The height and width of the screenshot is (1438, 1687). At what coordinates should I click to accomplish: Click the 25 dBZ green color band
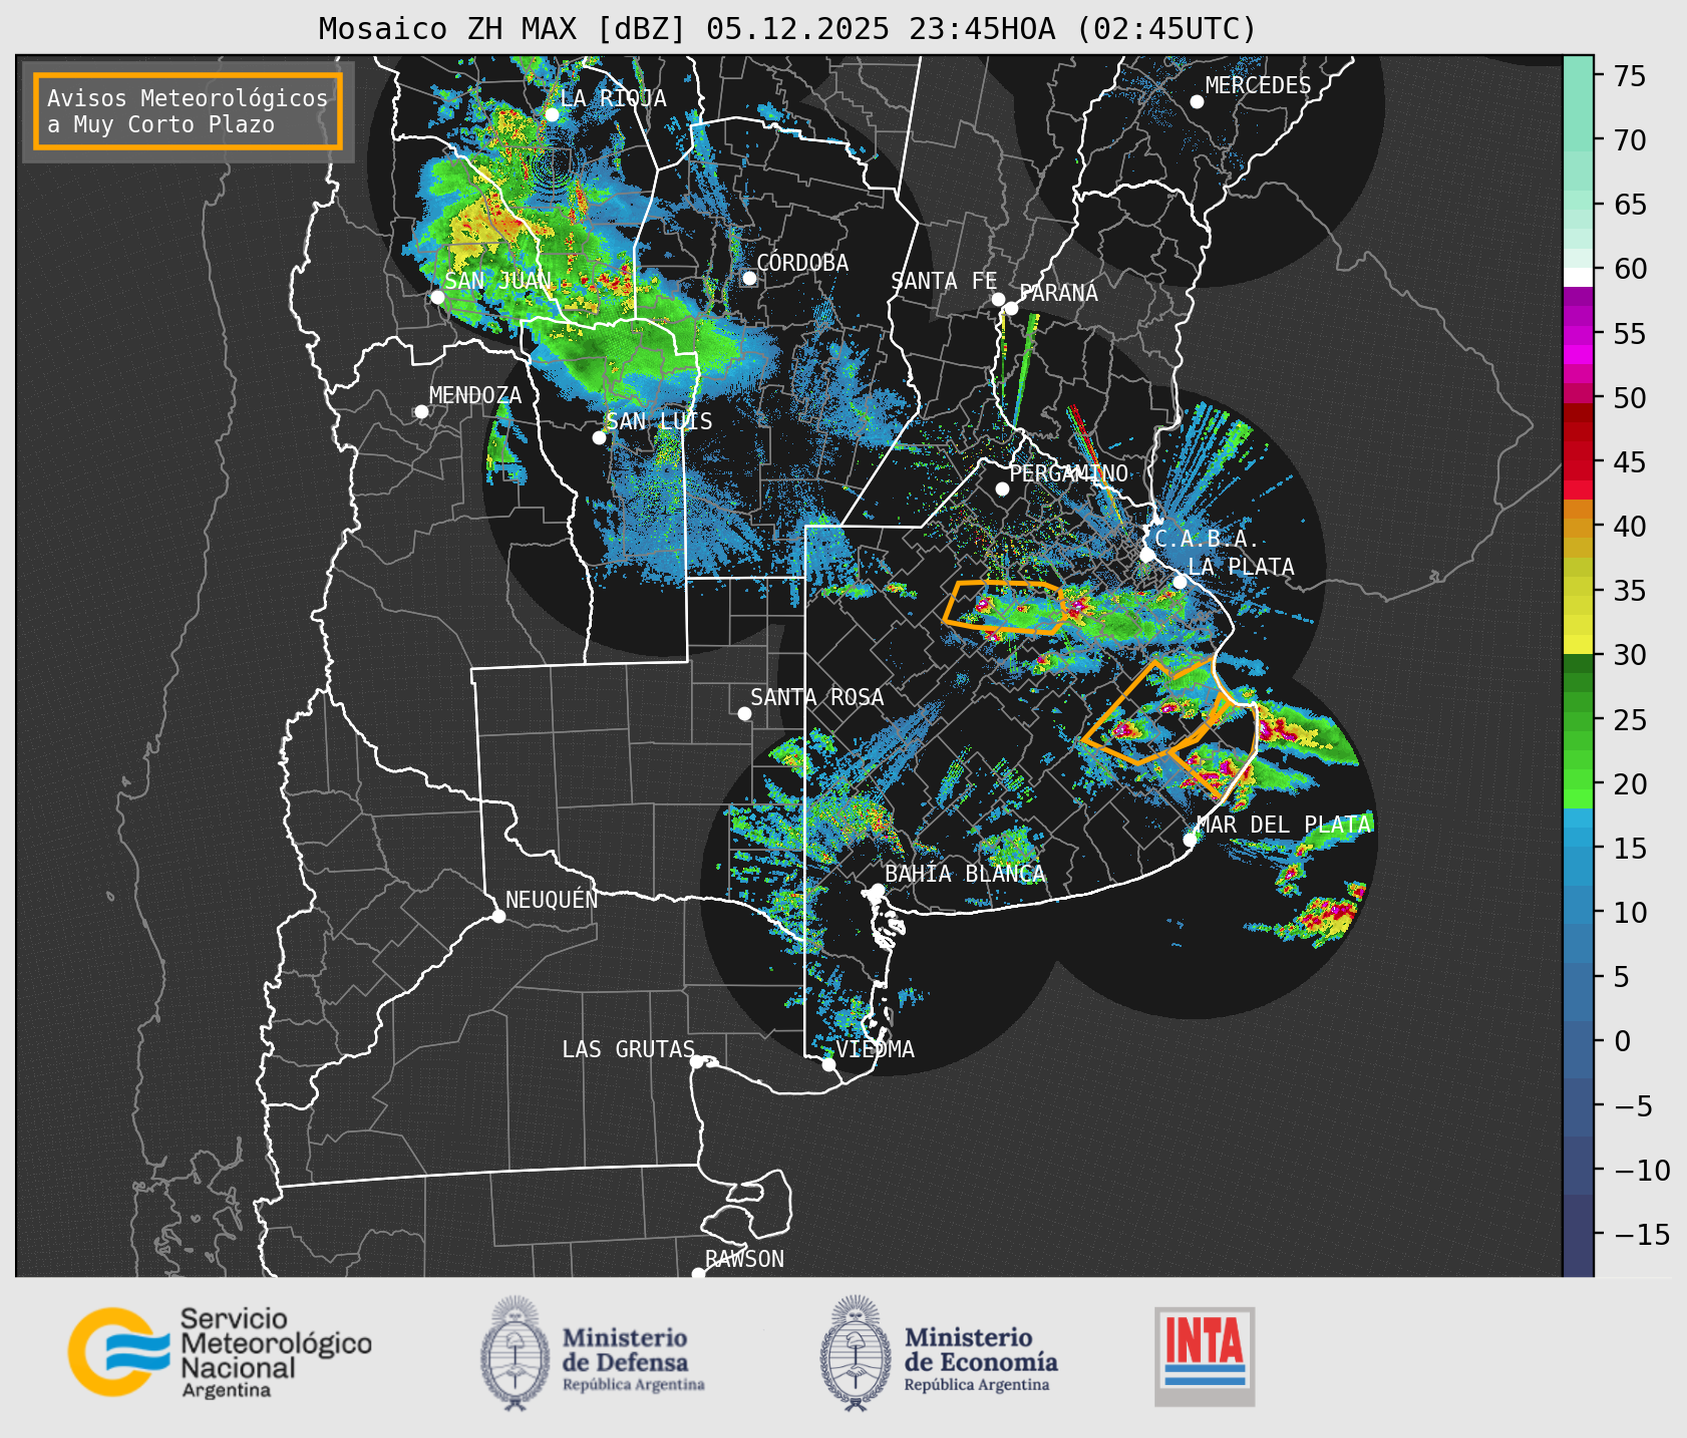tap(1578, 719)
